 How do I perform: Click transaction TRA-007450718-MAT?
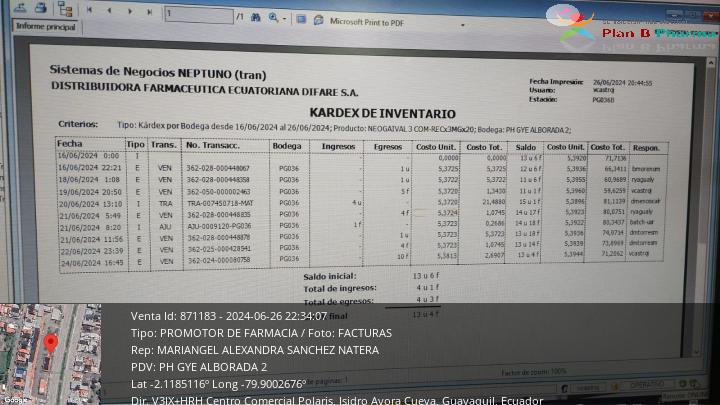click(220, 203)
